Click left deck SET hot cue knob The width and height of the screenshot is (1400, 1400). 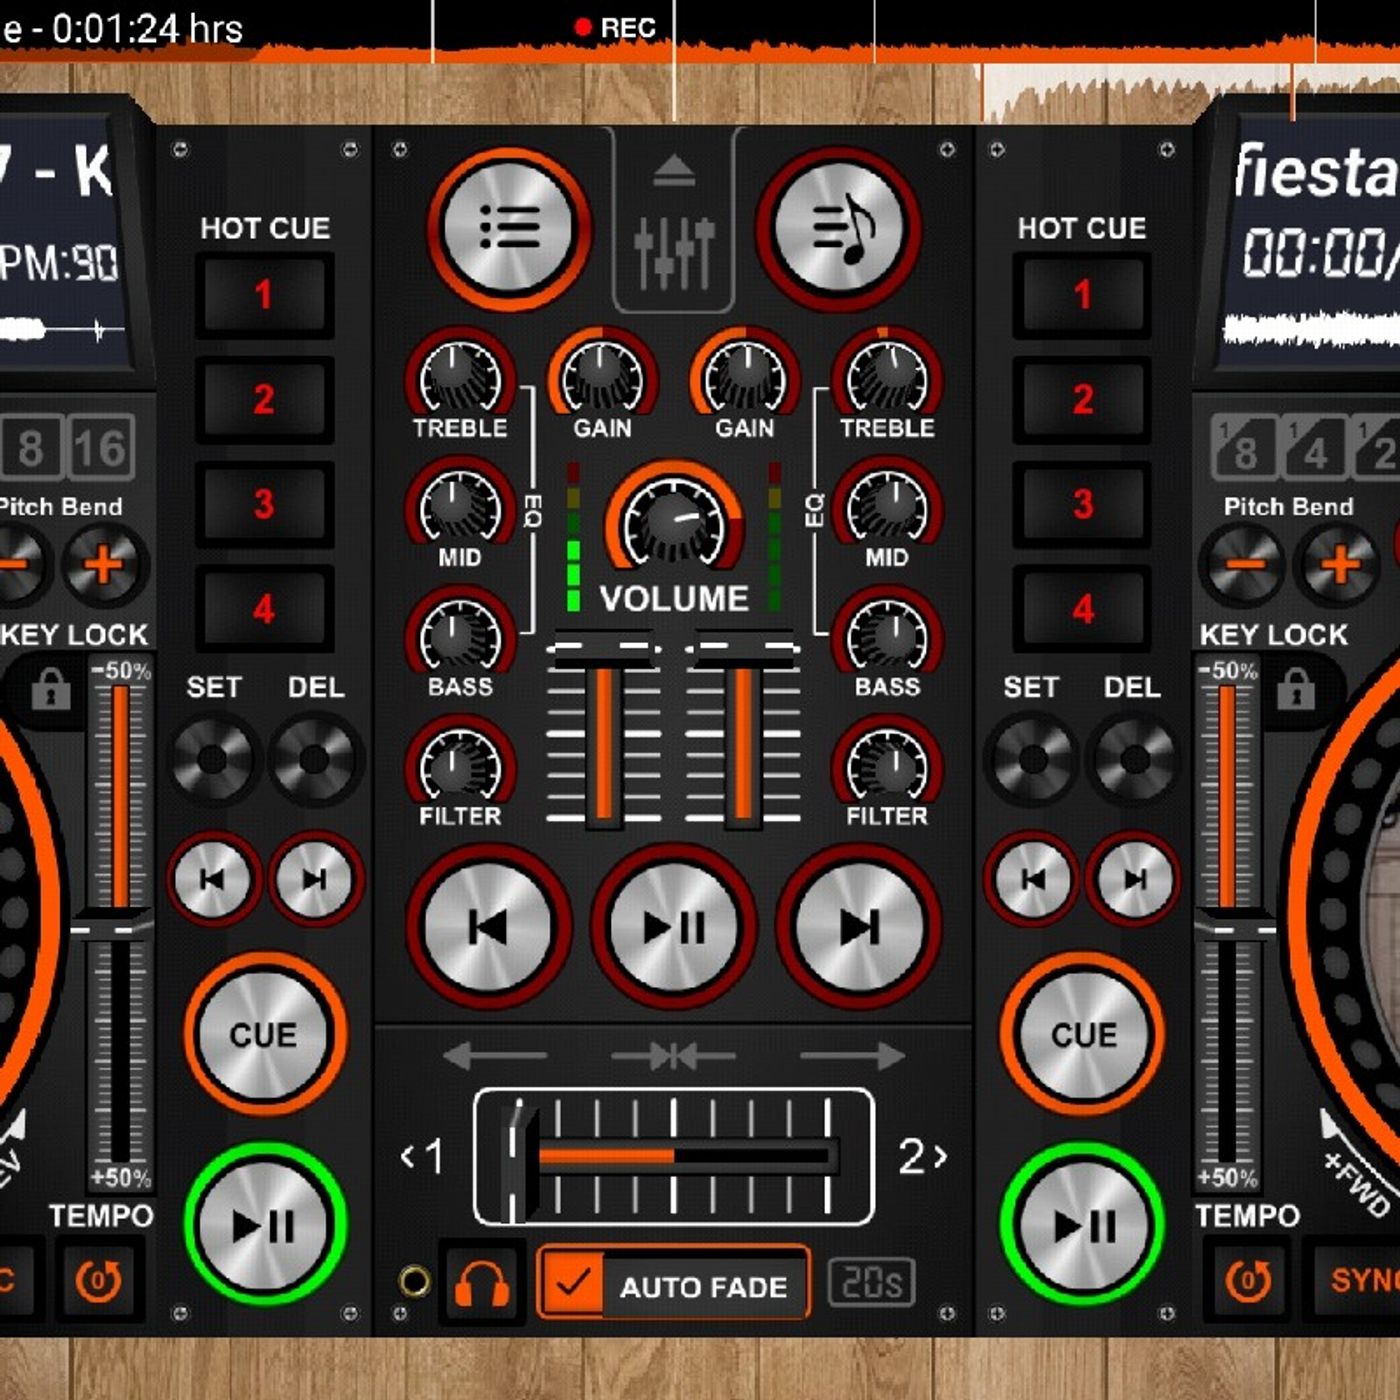pos(212,759)
